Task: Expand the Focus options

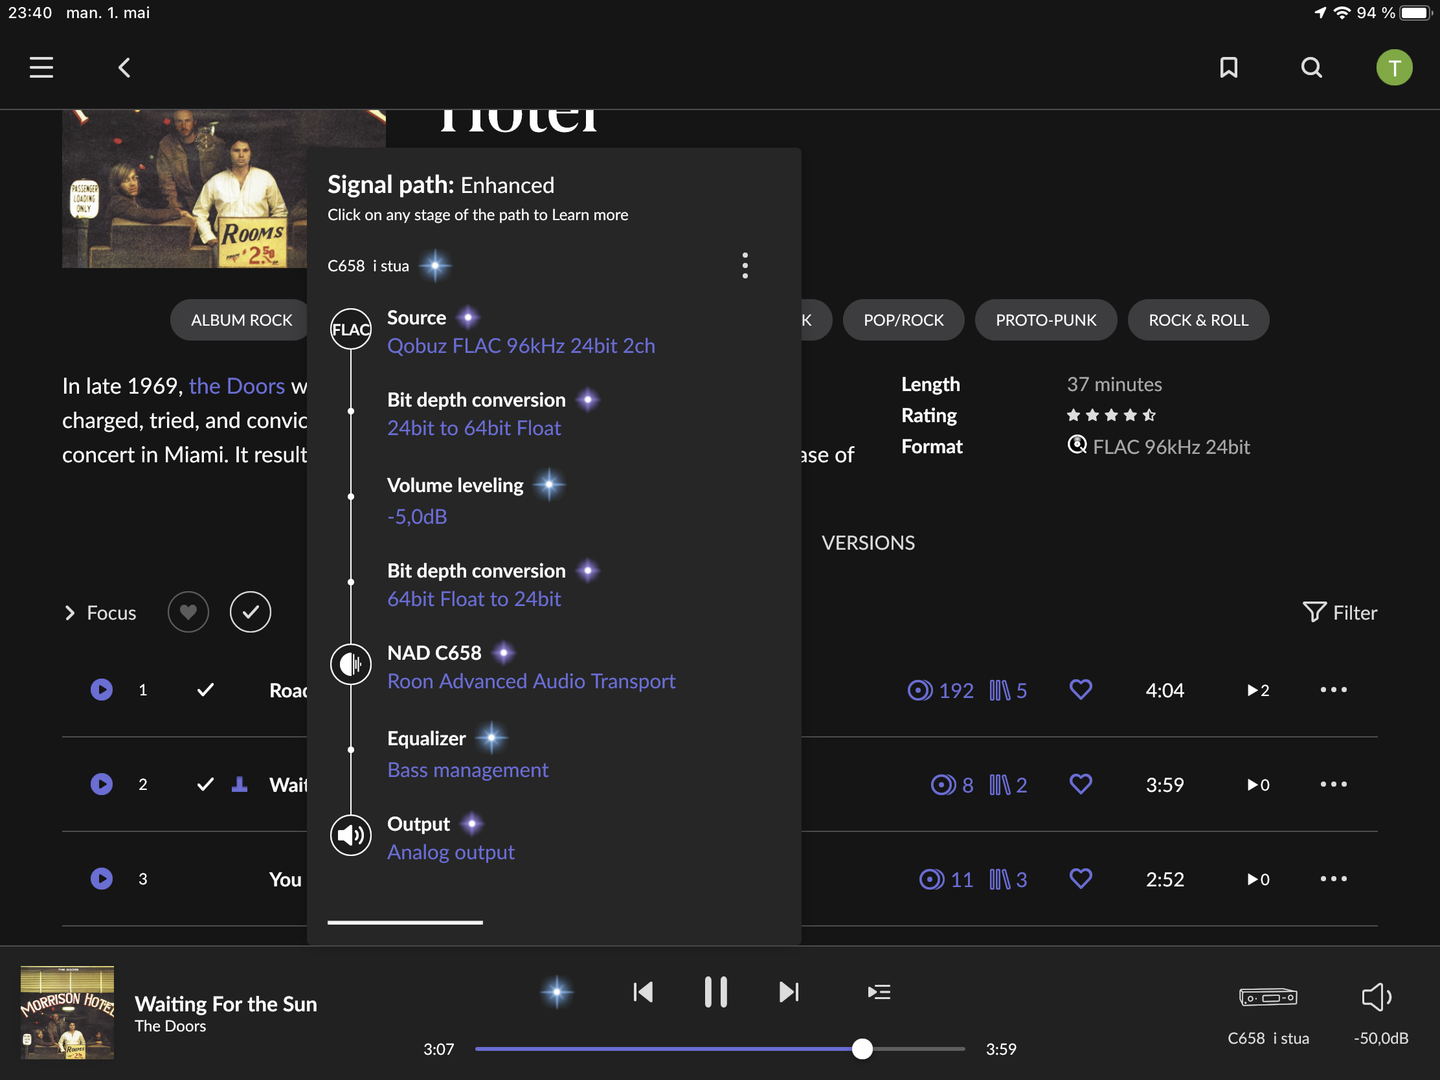Action: (x=100, y=613)
